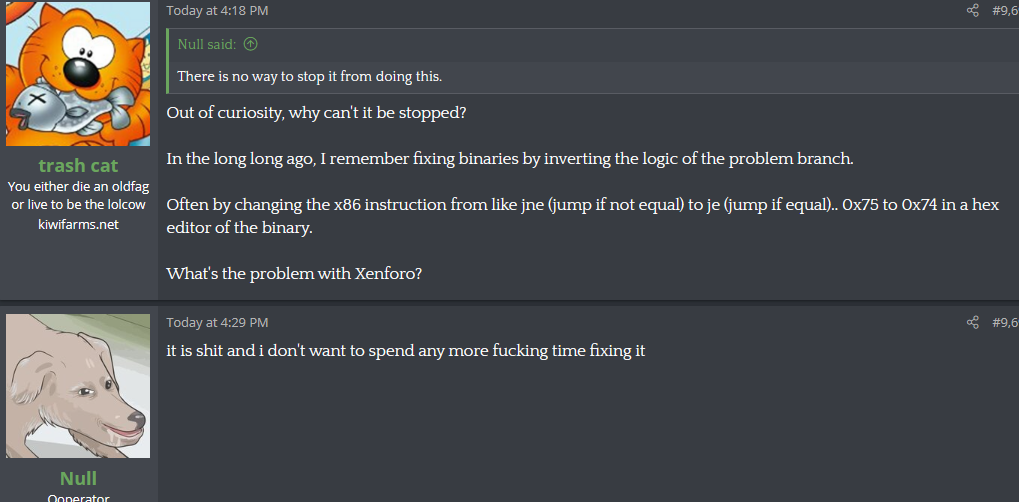Open Null's username link under dog avatar
Viewport: 1019px width, 502px height.
(x=78, y=478)
